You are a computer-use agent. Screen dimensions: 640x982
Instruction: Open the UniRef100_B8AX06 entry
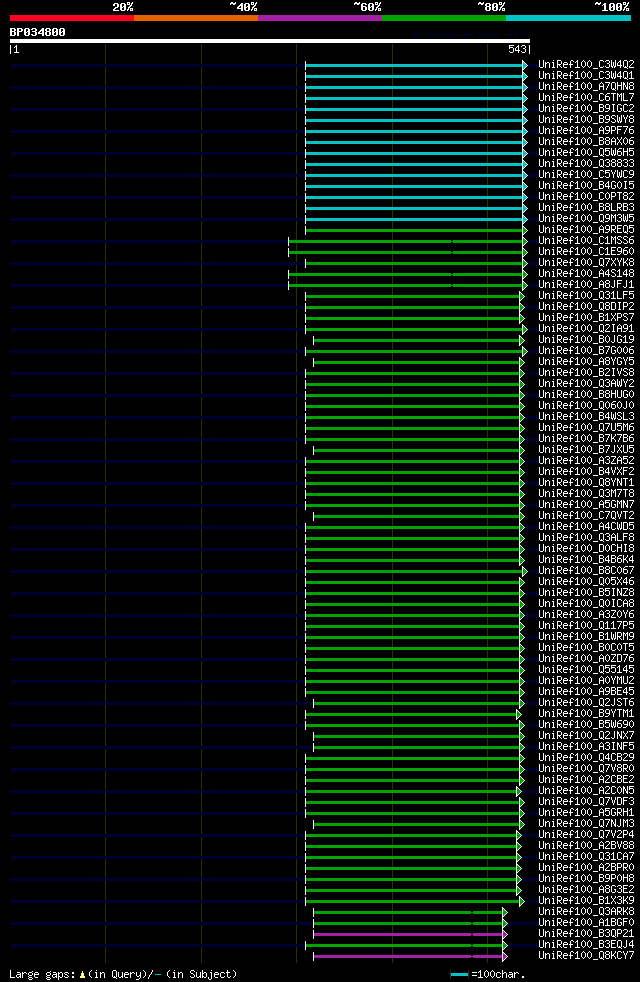[586, 142]
